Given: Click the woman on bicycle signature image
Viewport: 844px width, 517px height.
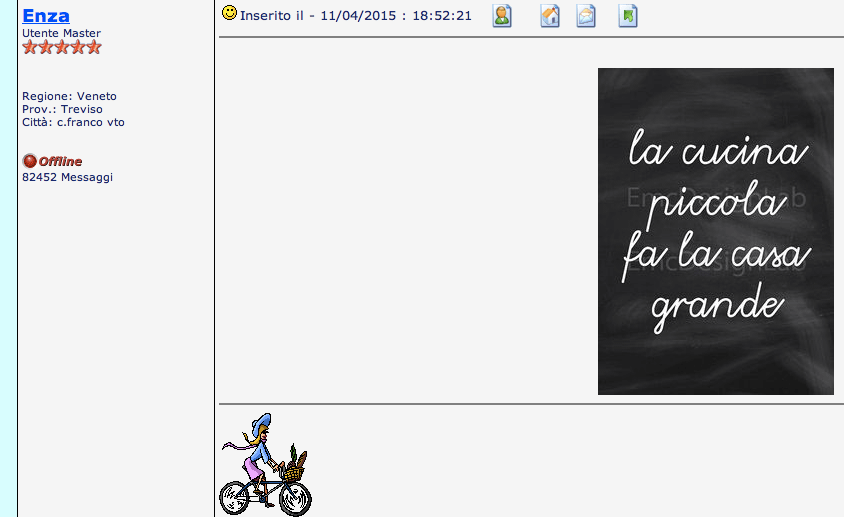Looking at the screenshot, I should click(x=265, y=465).
